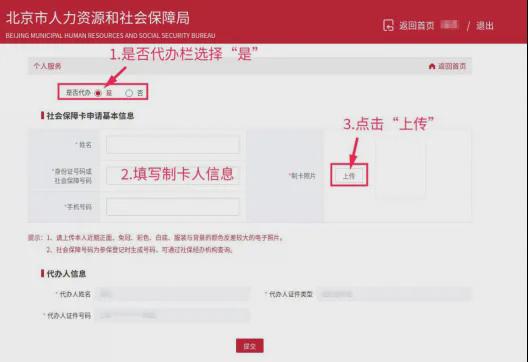Open 返回首页 link in the top header

417,26
